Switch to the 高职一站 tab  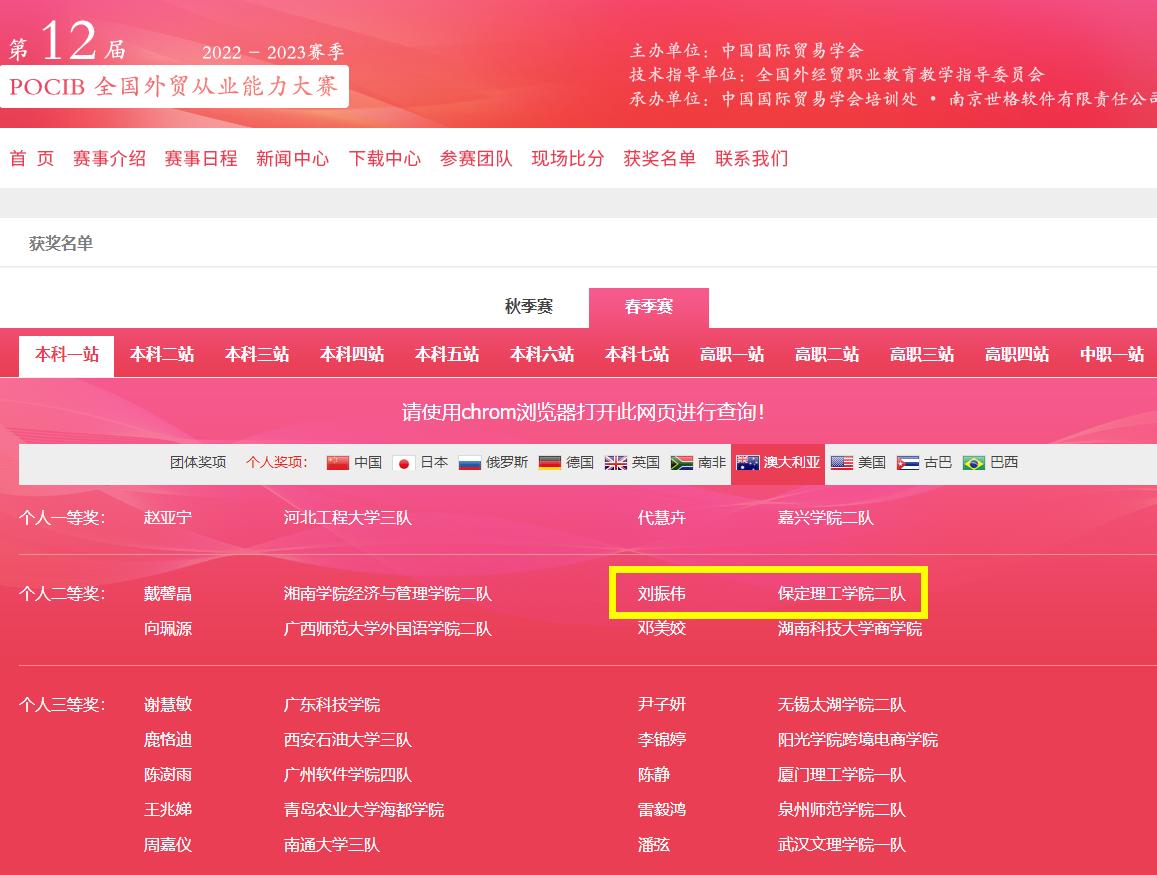(x=731, y=354)
